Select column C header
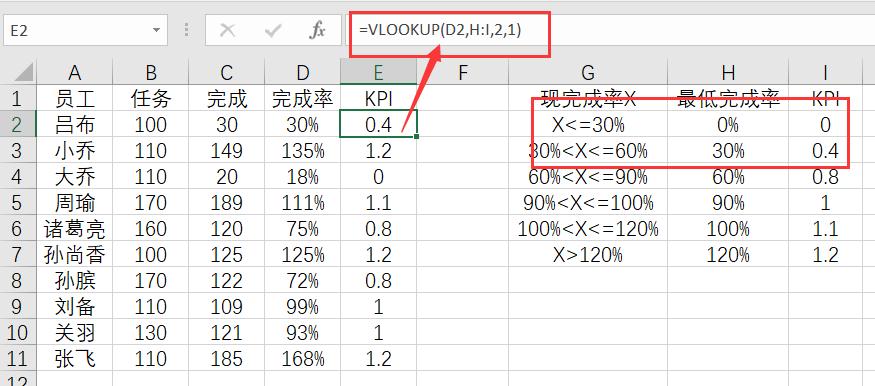The width and height of the screenshot is (875, 386). (227, 72)
